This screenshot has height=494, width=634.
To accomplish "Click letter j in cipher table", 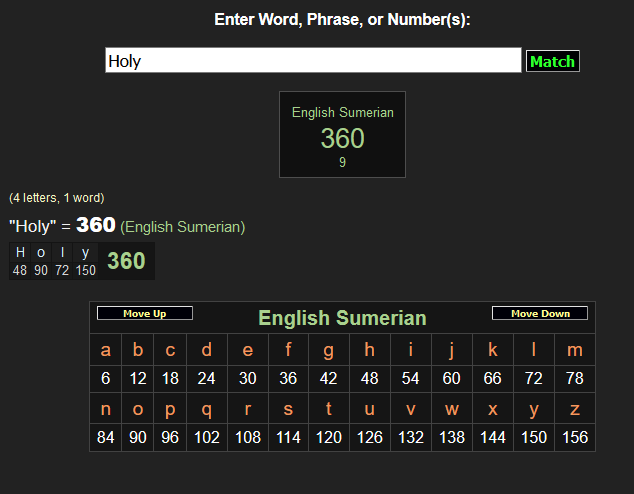I will click(x=452, y=350).
